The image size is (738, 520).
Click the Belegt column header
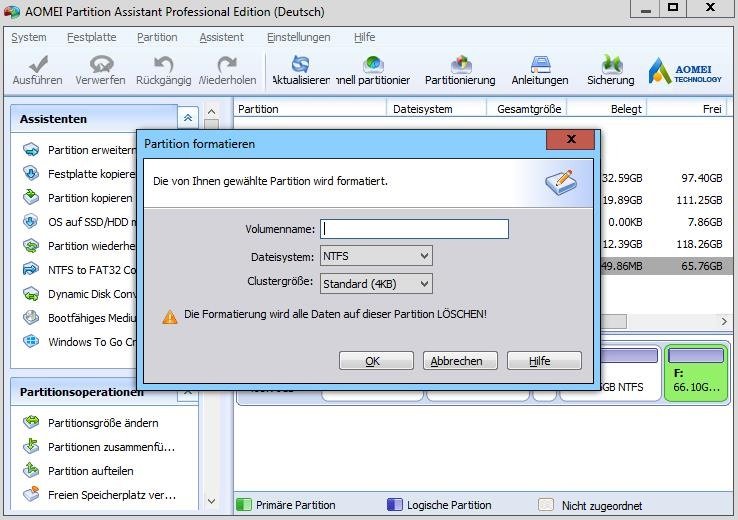(x=606, y=109)
